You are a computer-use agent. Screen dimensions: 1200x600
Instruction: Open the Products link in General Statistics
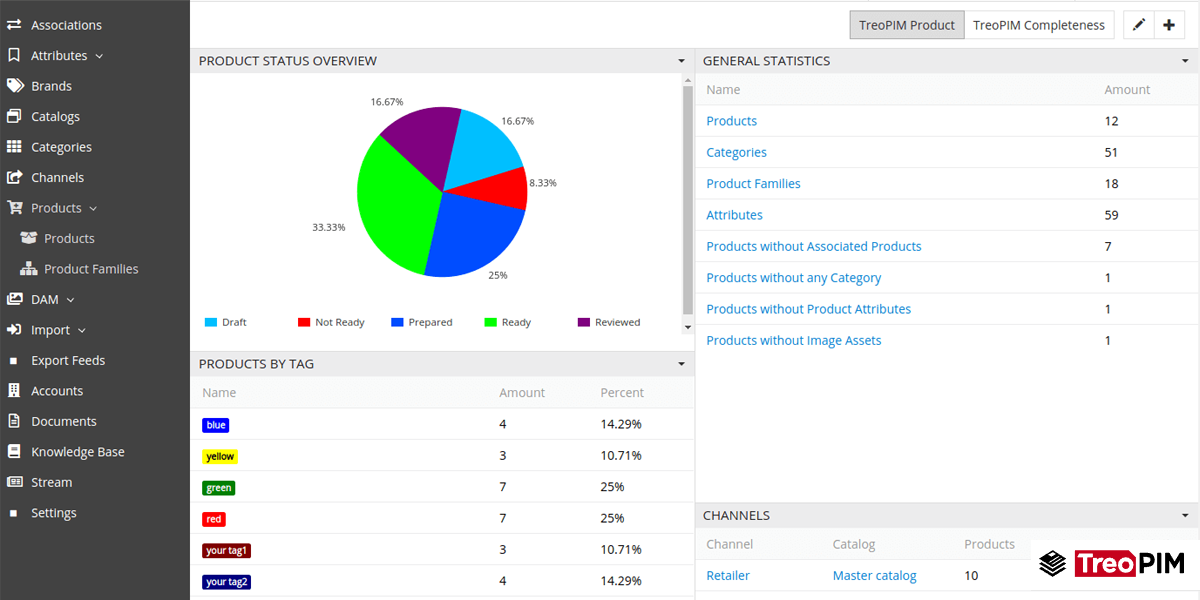pyautogui.click(x=731, y=120)
